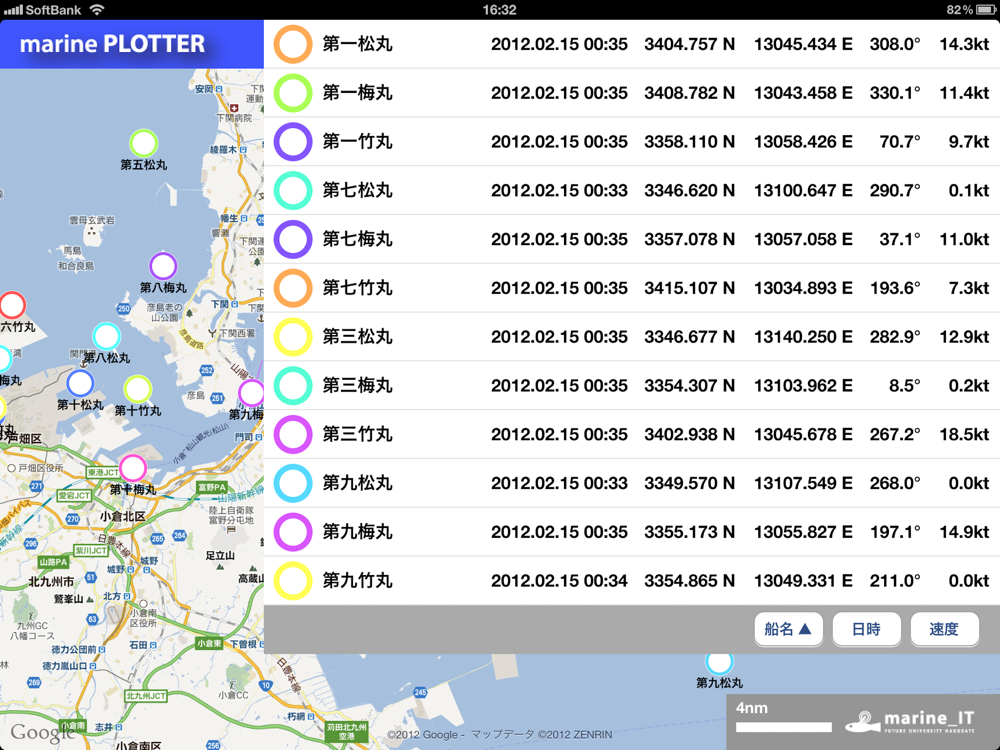Select ship name 第七梅丸 in list

pyautogui.click(x=357, y=239)
